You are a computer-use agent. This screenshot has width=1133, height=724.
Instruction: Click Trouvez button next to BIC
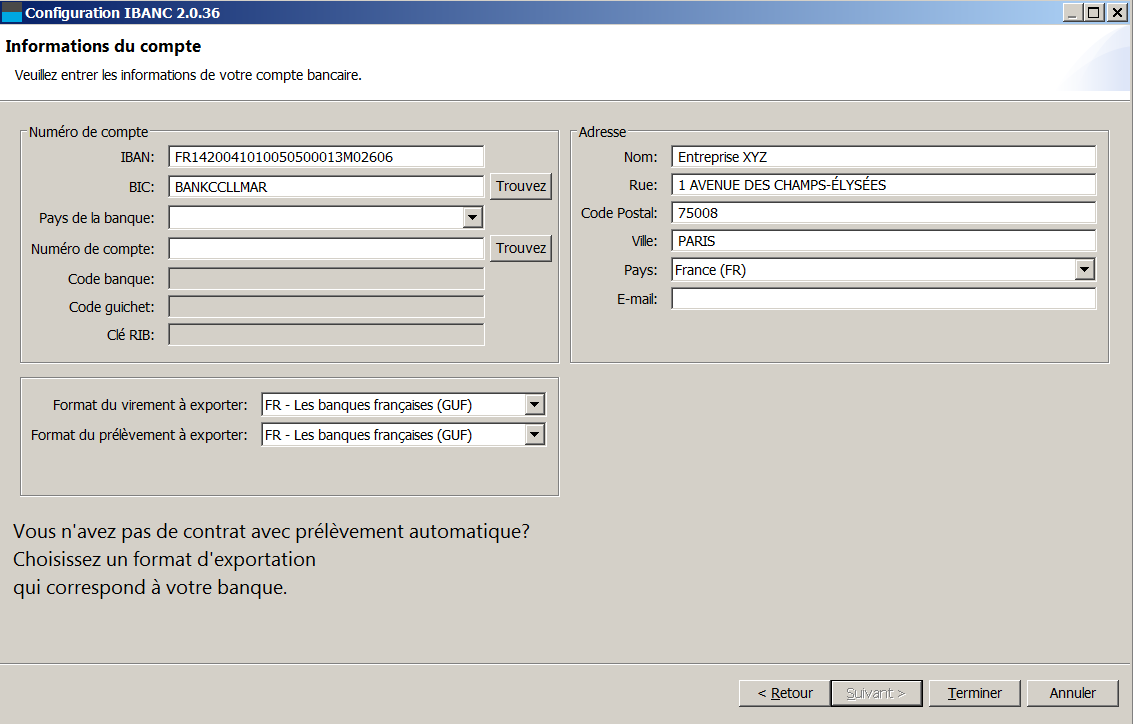click(x=520, y=186)
